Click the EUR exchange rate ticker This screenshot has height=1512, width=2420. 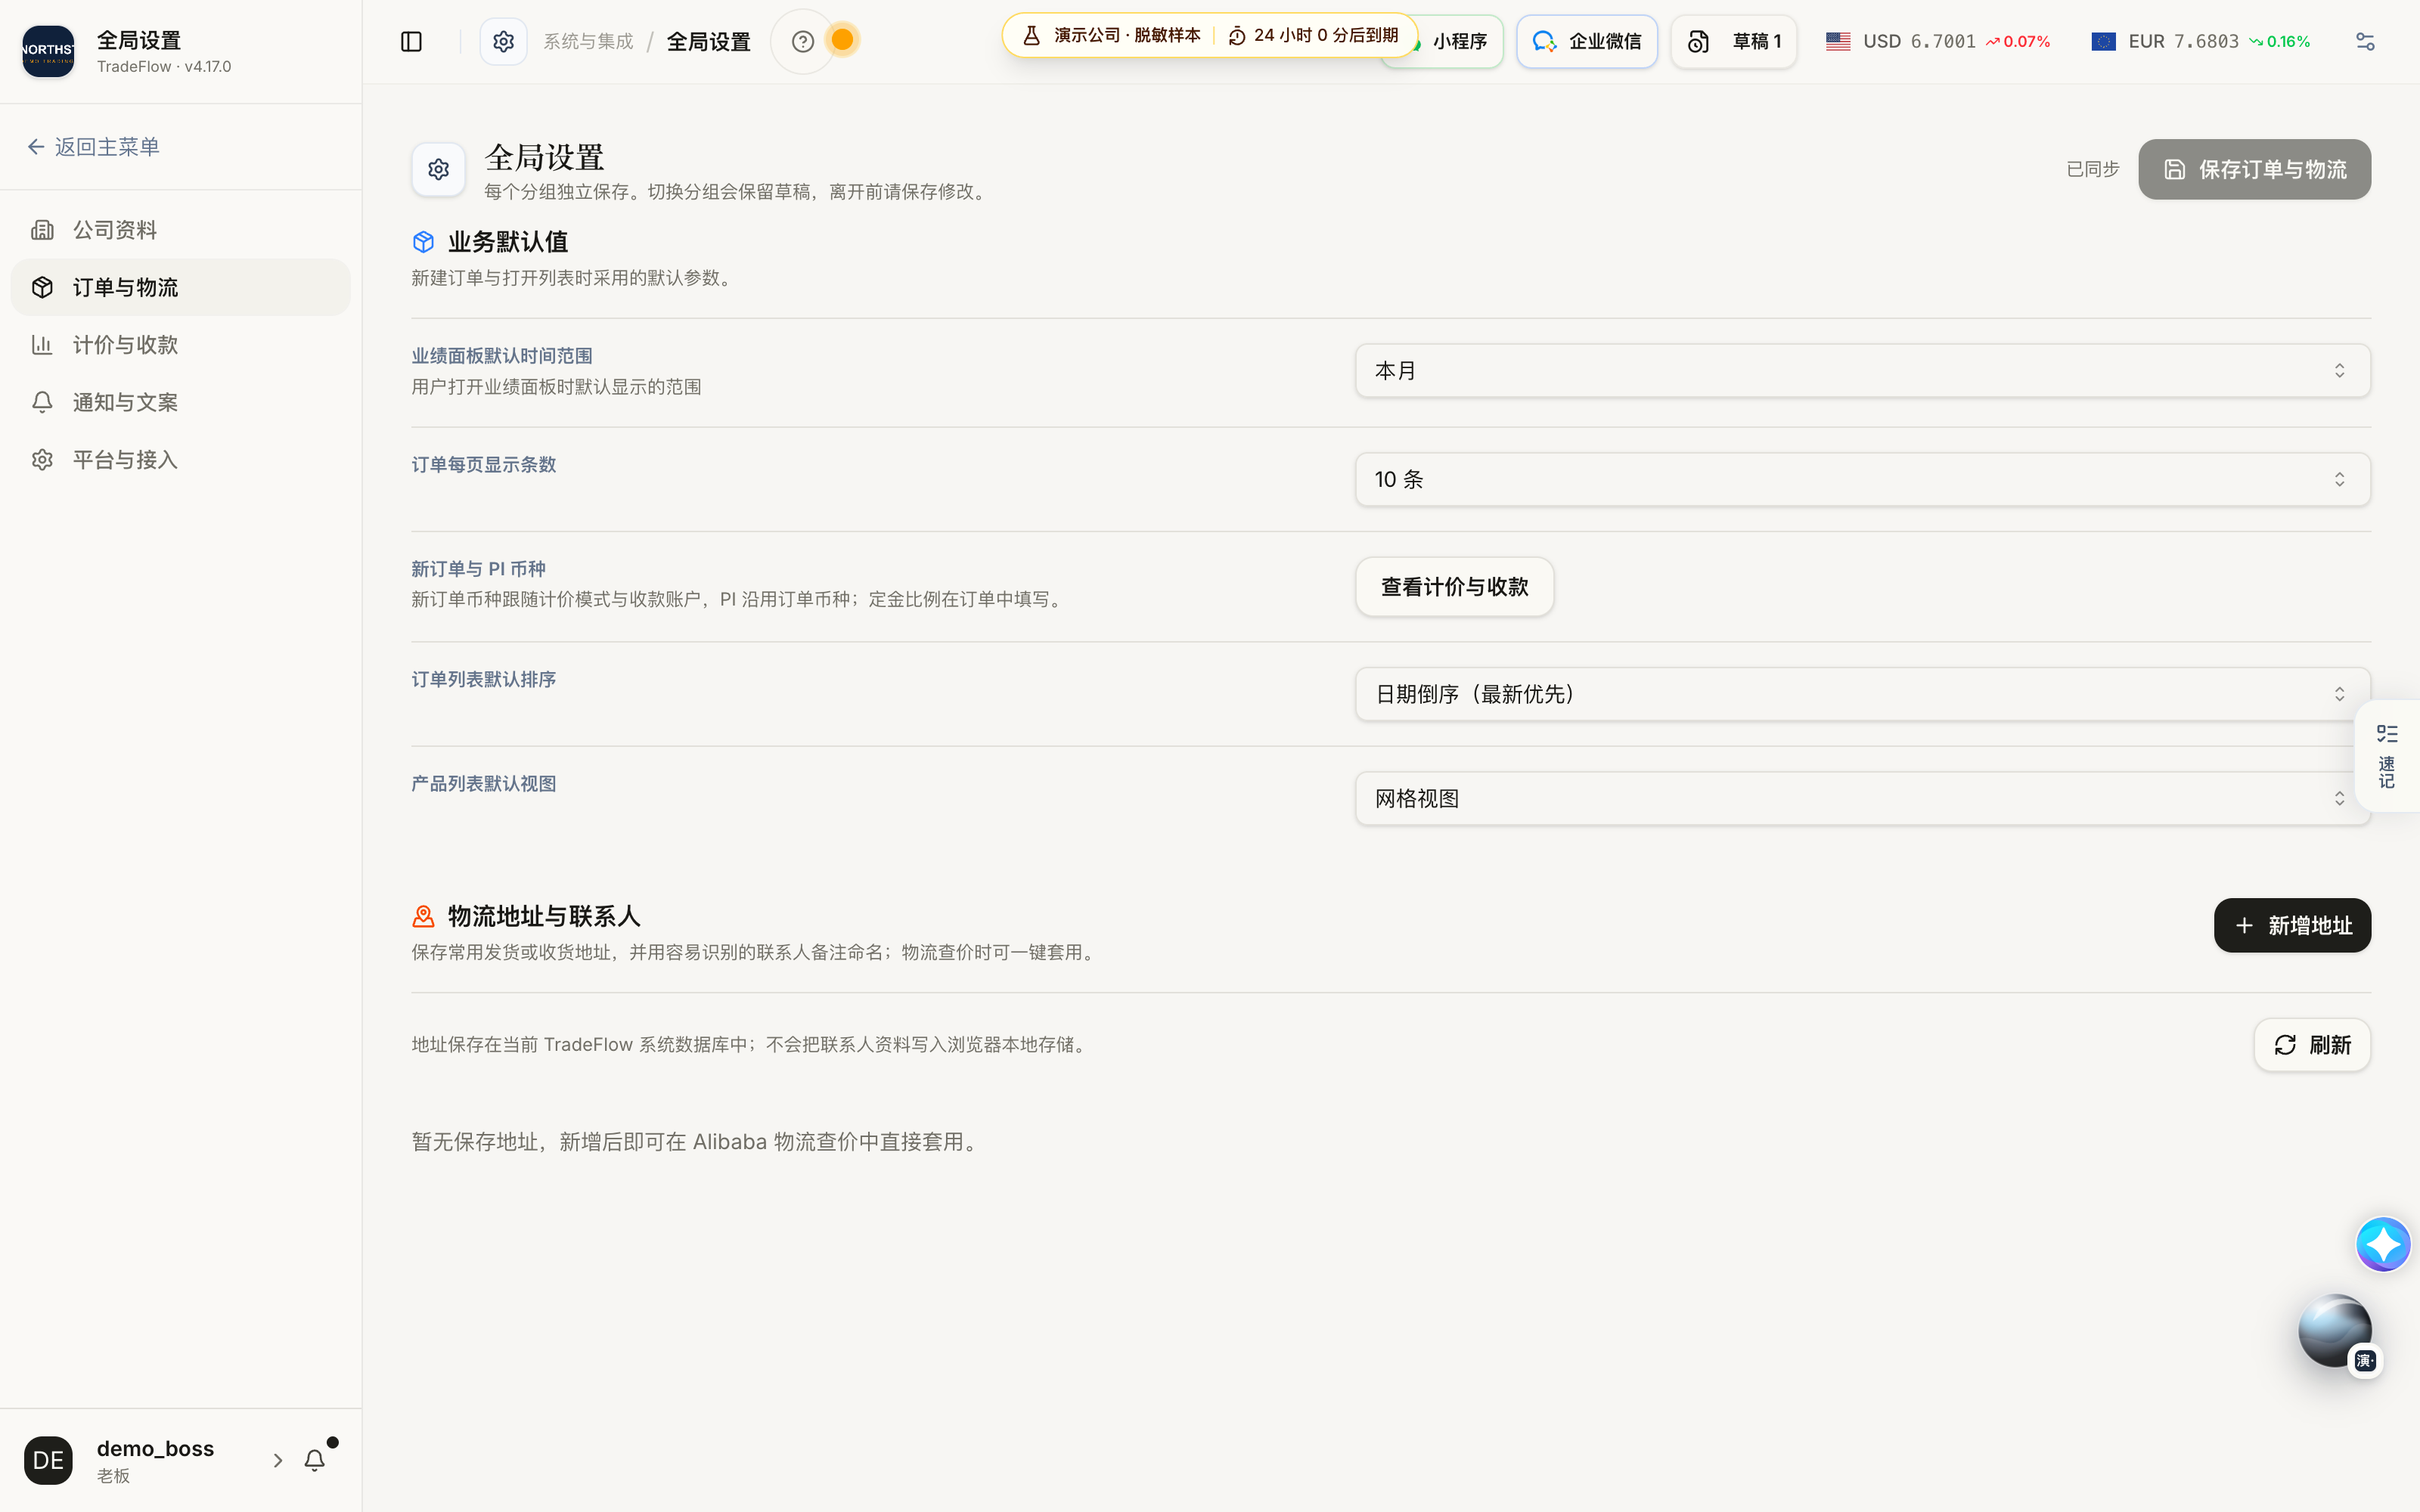(x=2200, y=41)
